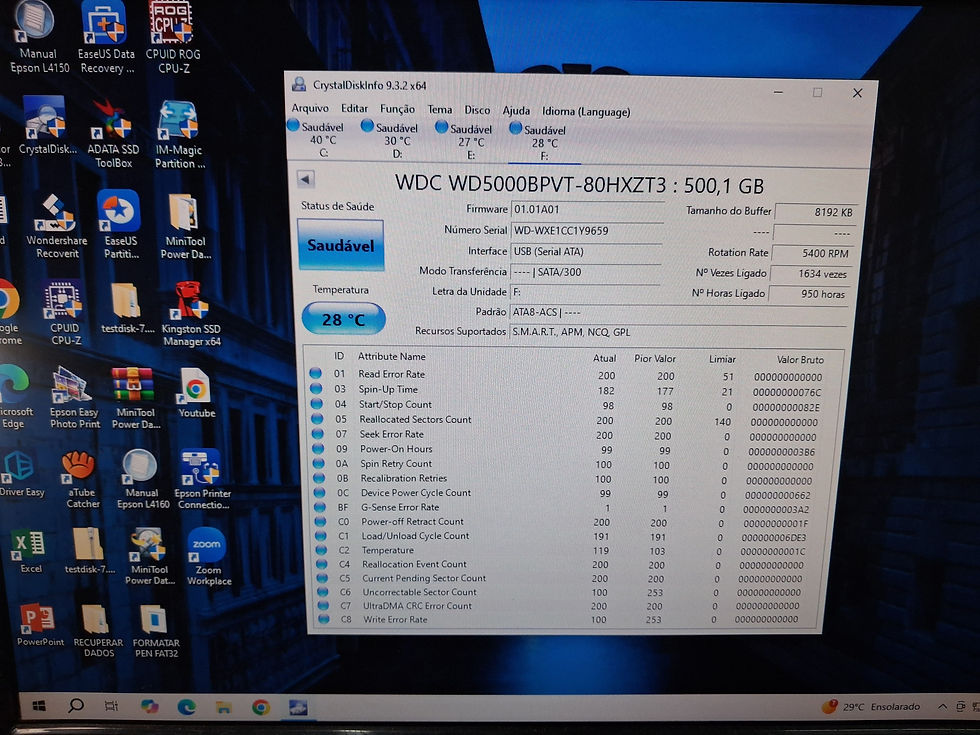Open the Arquivo menu
This screenshot has height=735, width=980.
pyautogui.click(x=309, y=108)
